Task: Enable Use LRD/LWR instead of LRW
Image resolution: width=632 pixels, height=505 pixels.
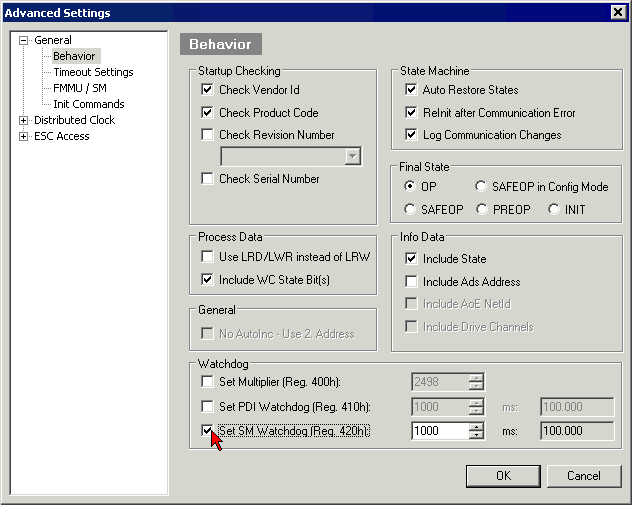Action: [x=208, y=258]
